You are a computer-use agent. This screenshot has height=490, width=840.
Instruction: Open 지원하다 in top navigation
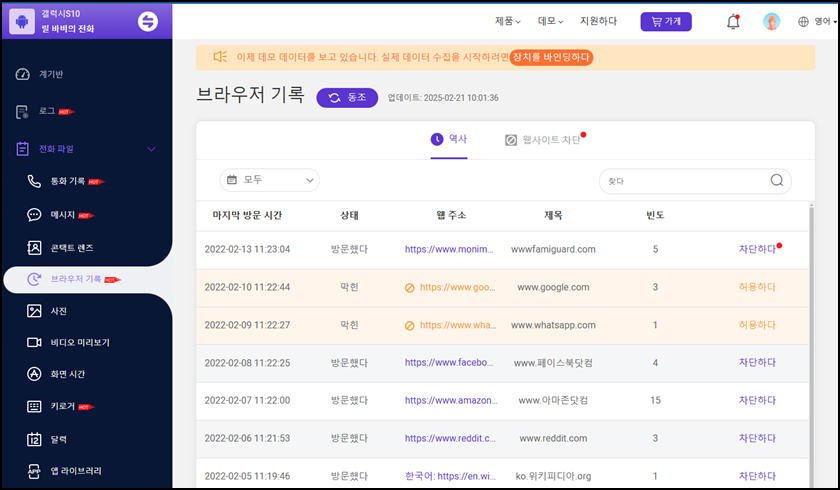pos(598,21)
